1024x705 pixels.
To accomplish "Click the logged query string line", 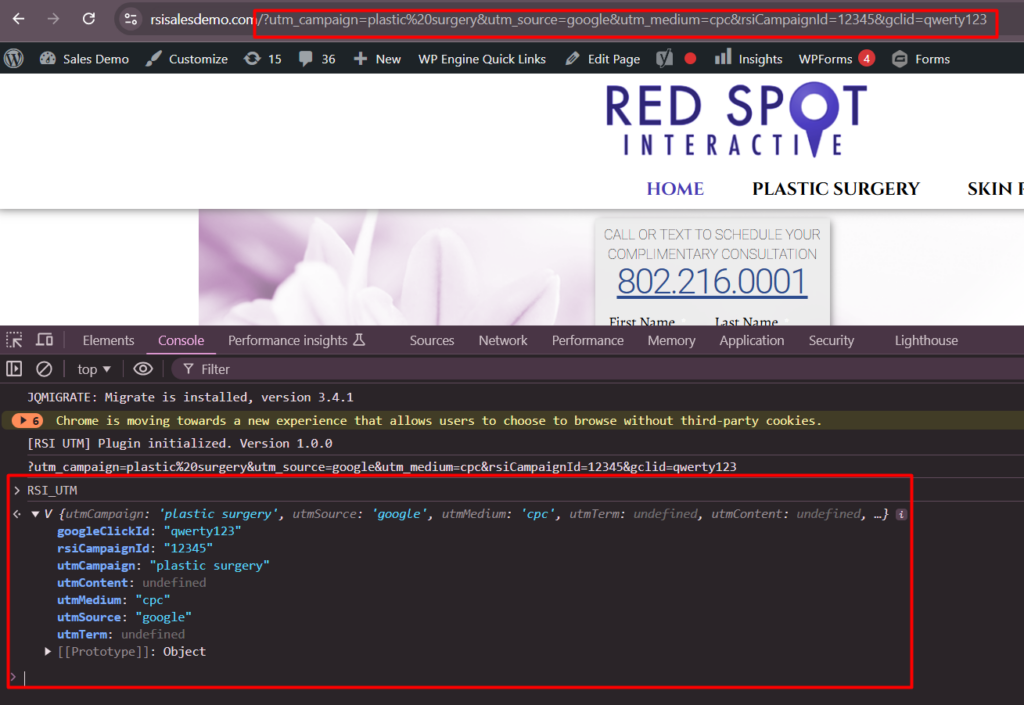I will point(381,467).
